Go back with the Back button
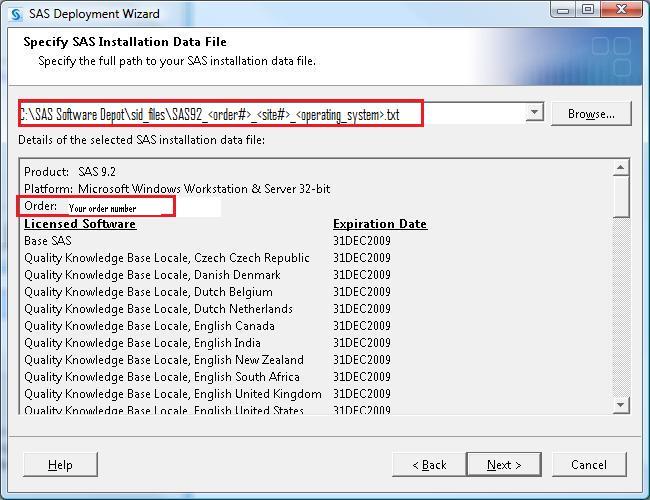Viewport: 650px width, 500px height. [429, 464]
